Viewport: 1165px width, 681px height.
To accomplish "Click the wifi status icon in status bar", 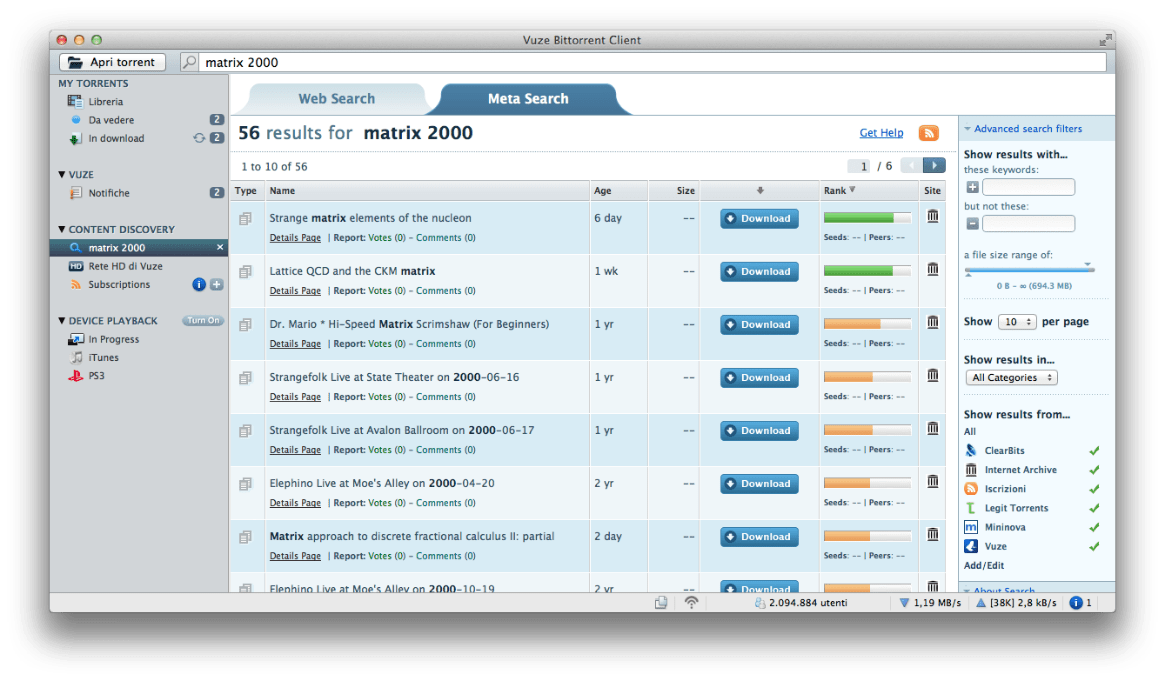I will tap(691, 602).
